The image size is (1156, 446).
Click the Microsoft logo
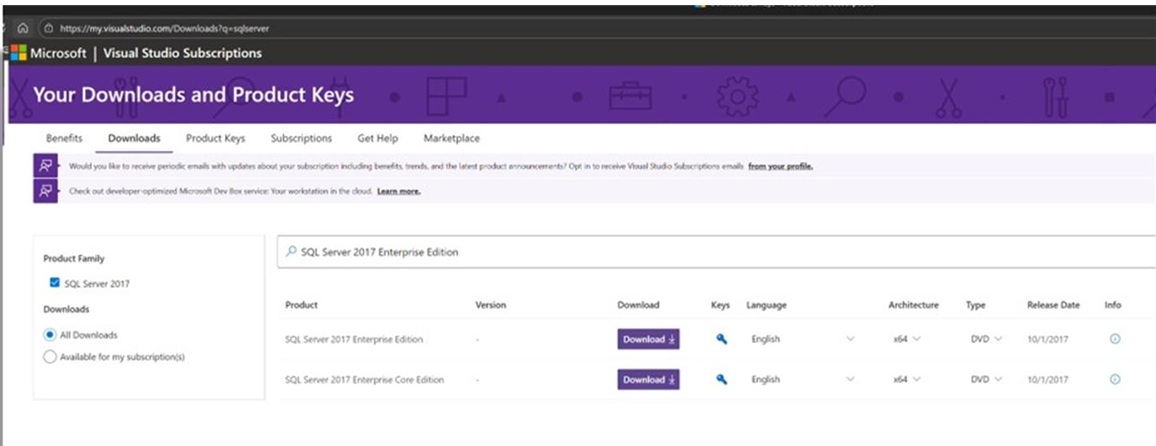19,53
